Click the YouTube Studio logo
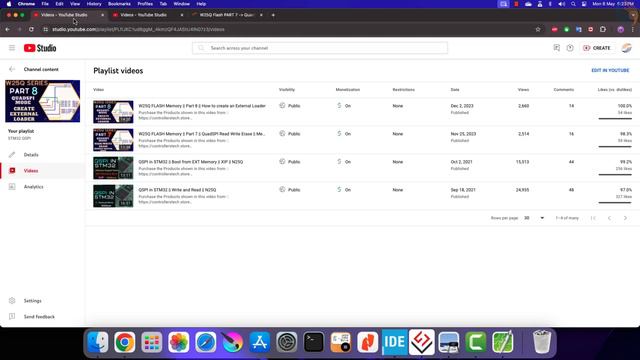 [x=40, y=48]
